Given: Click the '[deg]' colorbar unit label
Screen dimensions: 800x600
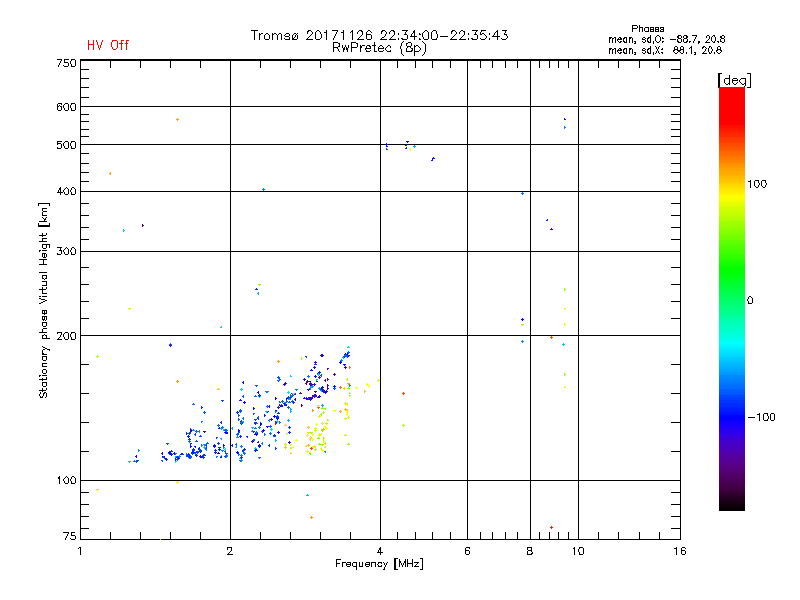Looking at the screenshot, I should pos(734,81).
